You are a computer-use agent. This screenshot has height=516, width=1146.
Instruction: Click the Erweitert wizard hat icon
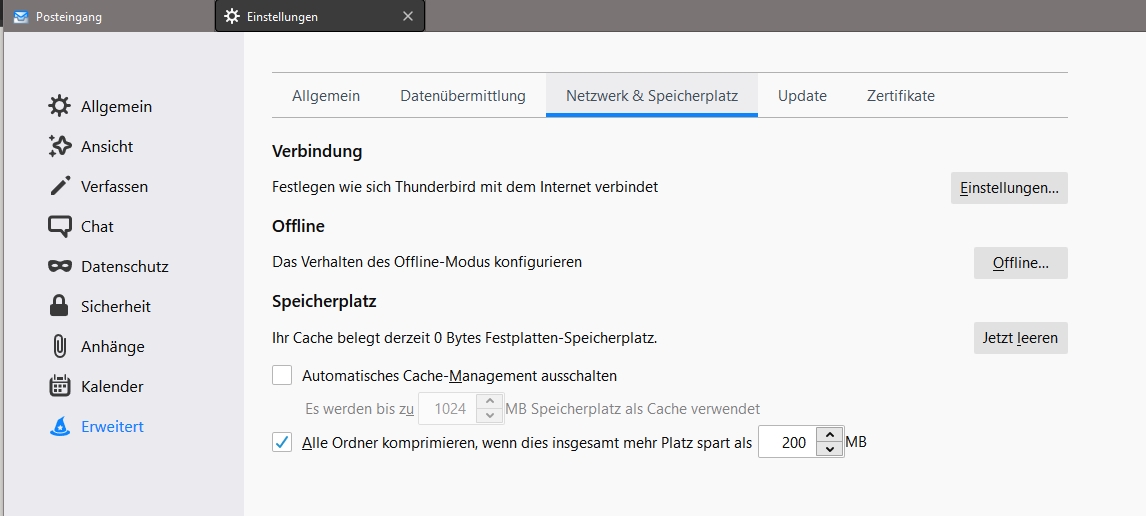click(60, 426)
